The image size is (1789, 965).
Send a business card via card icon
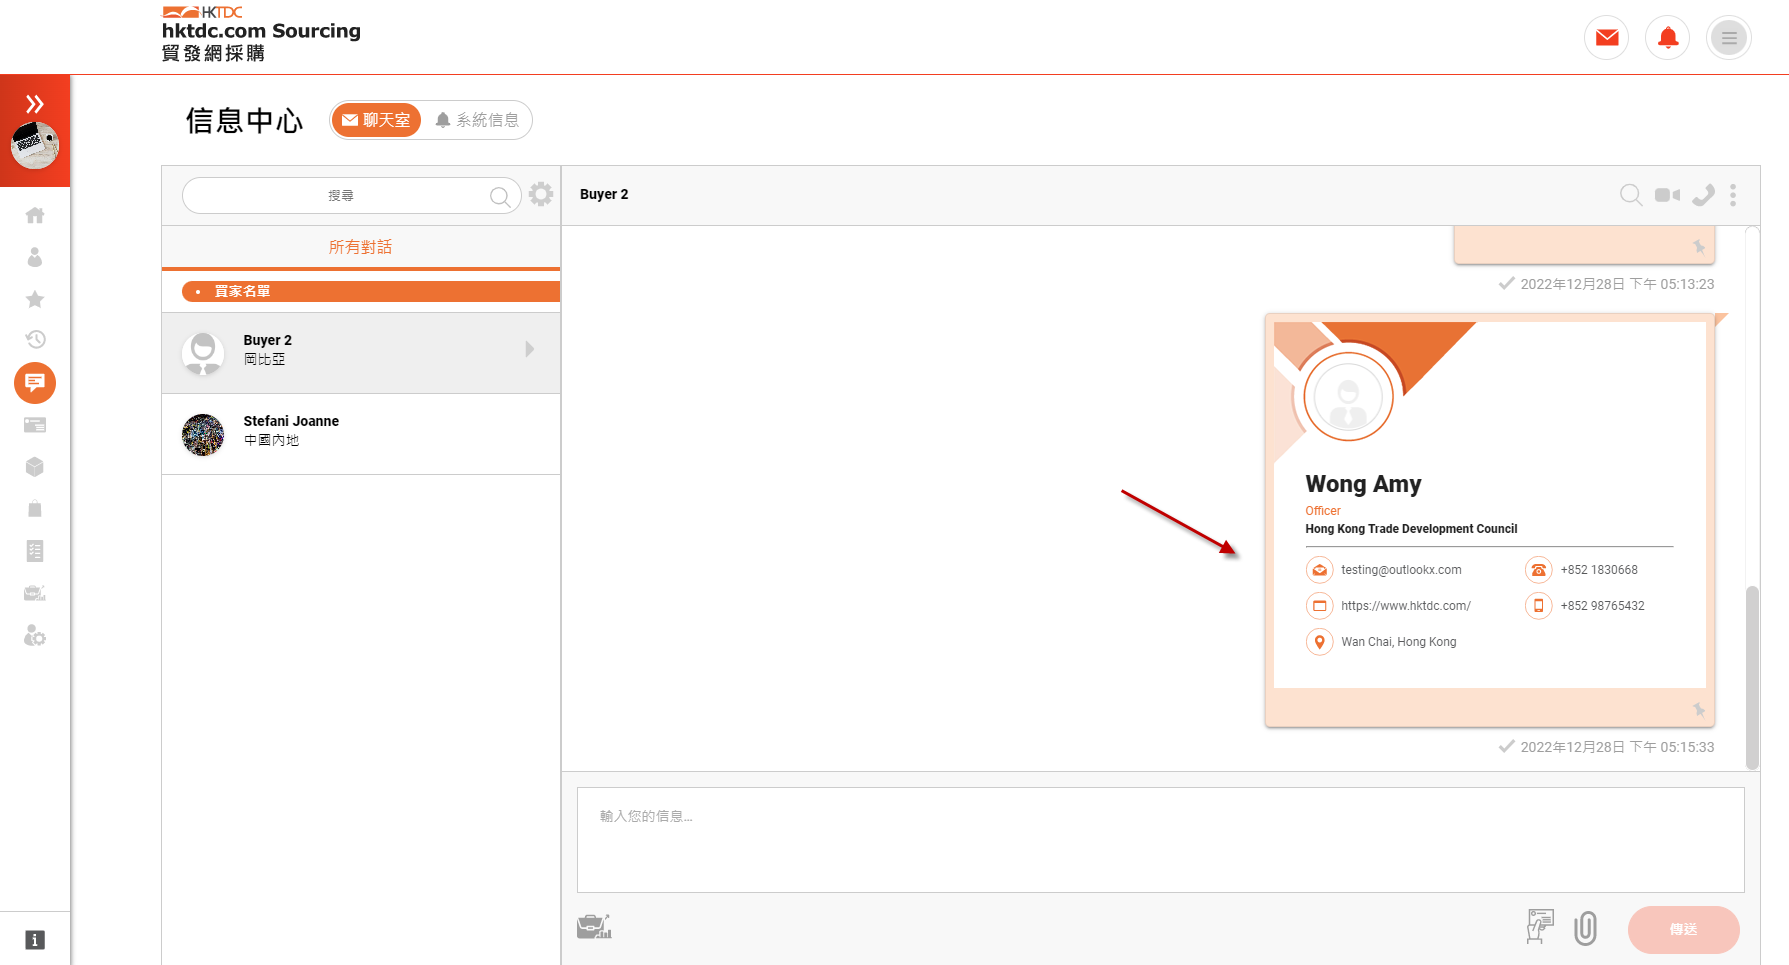pos(1540,927)
